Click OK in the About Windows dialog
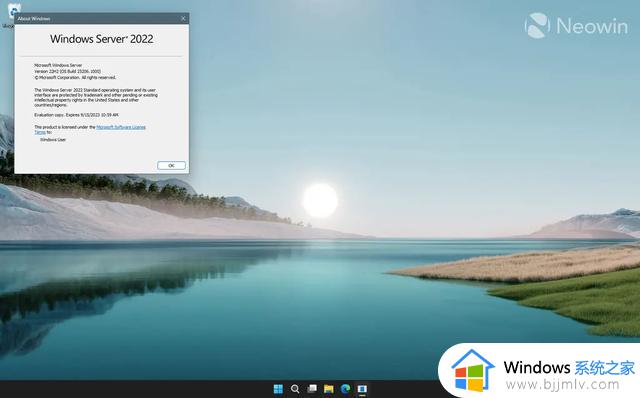This screenshot has height=398, width=640. (171, 165)
